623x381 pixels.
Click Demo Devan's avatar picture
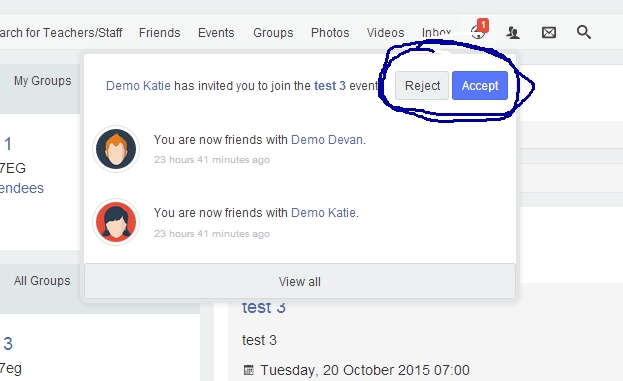(x=116, y=149)
